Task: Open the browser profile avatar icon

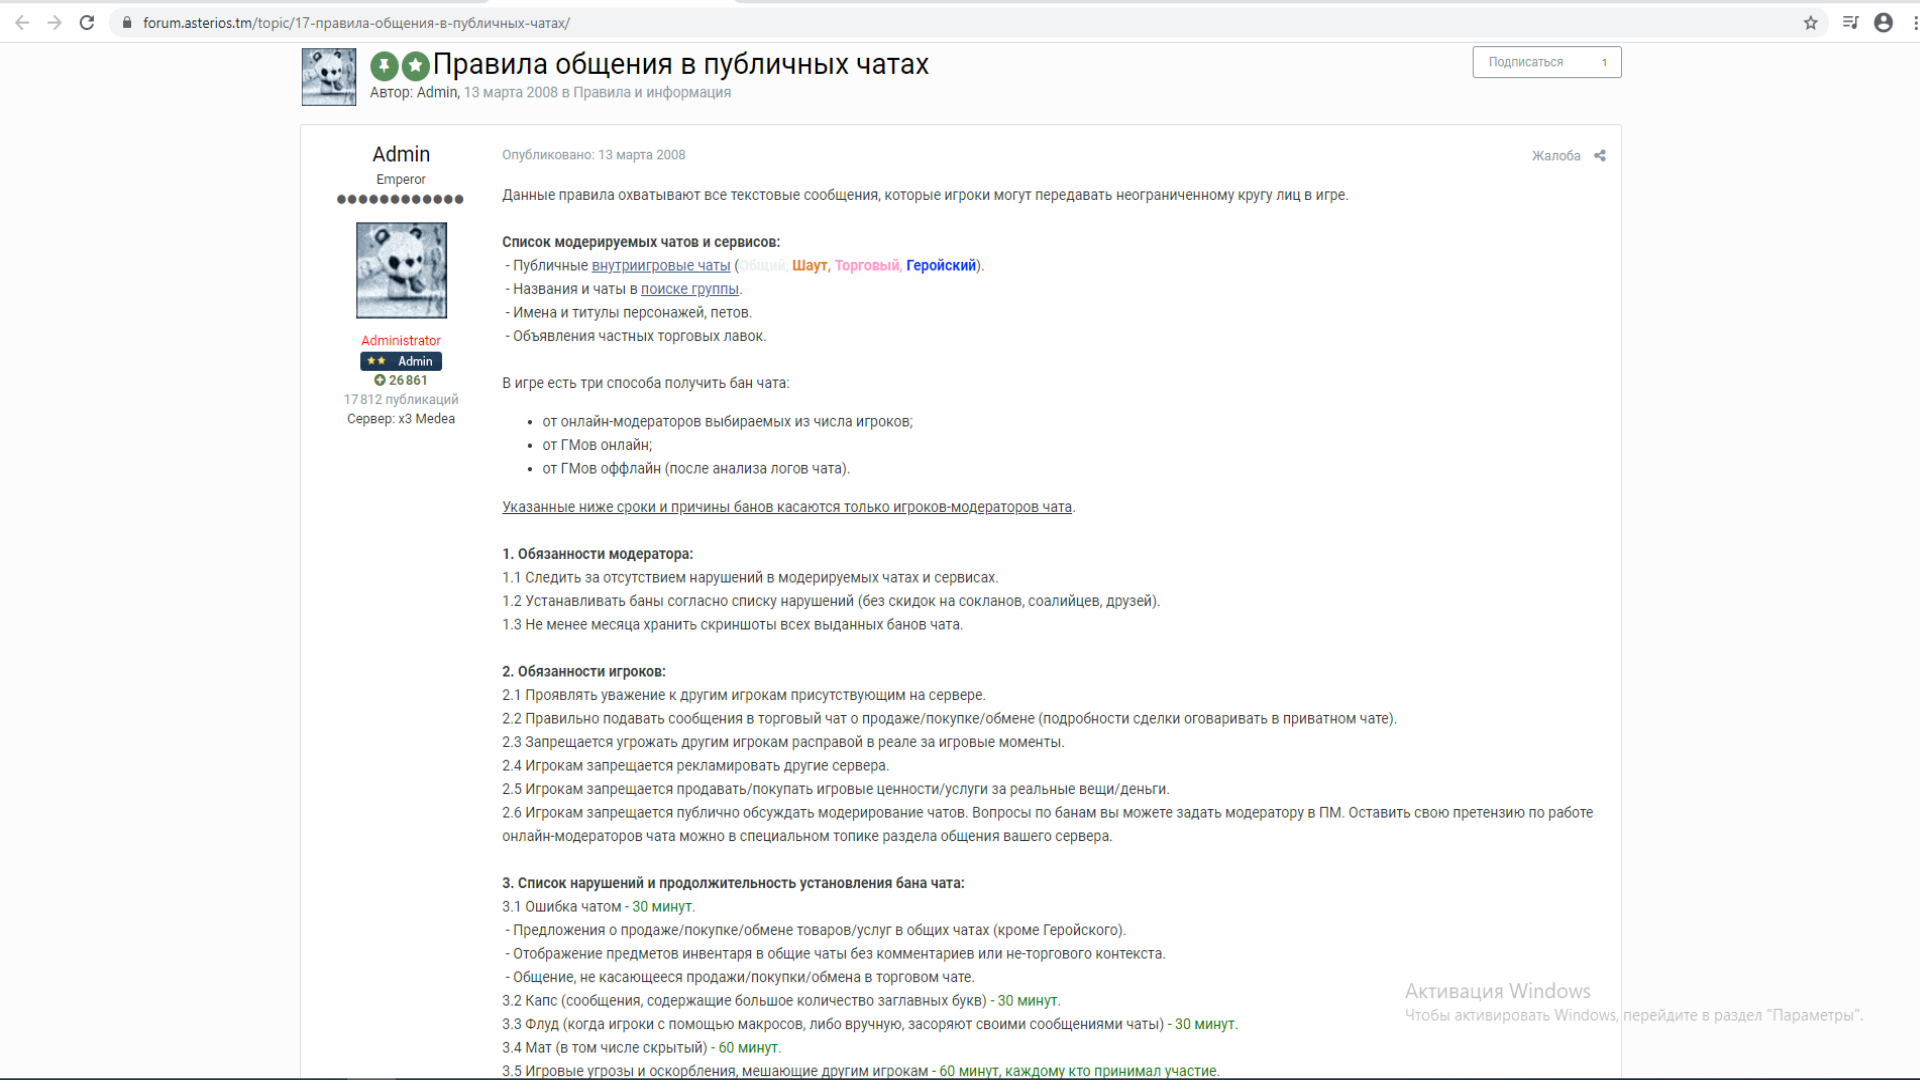Action: [x=1883, y=22]
